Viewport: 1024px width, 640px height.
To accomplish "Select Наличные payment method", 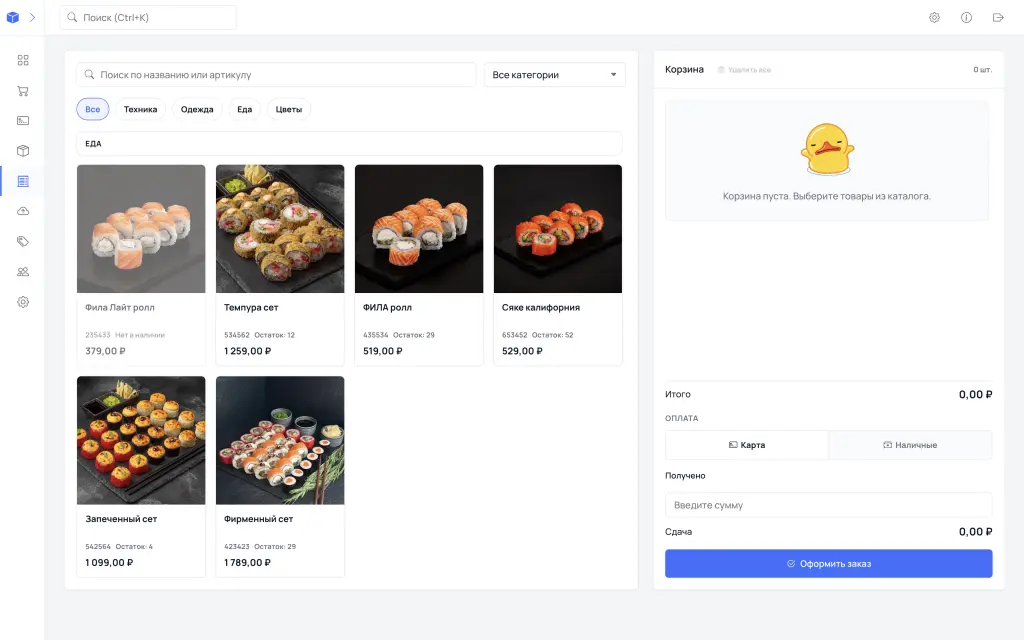I will coord(910,445).
